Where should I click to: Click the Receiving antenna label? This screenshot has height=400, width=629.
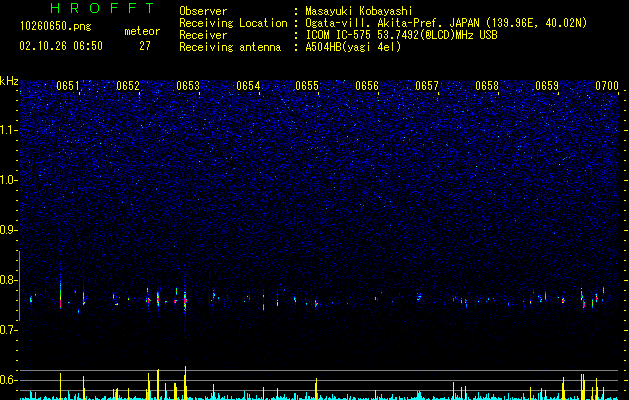[230, 47]
